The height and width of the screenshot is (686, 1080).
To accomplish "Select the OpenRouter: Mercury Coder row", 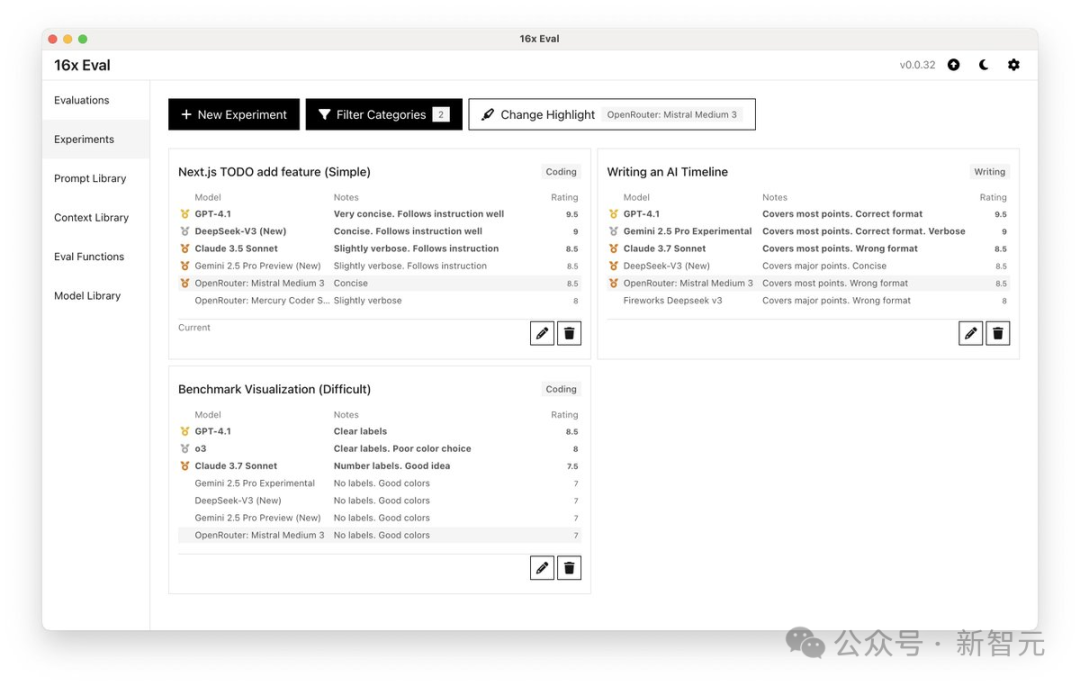I will [x=380, y=301].
